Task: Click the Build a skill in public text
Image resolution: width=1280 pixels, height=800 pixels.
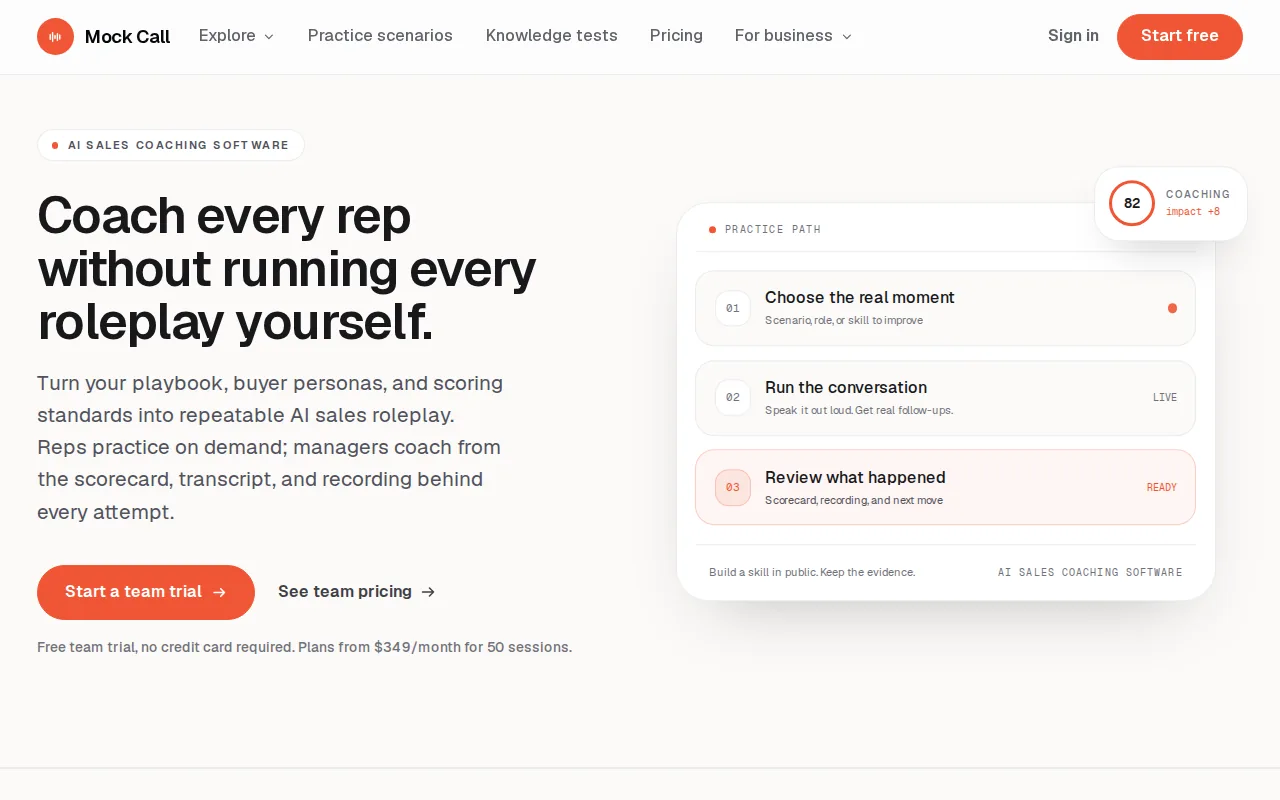Action: pyautogui.click(x=812, y=572)
